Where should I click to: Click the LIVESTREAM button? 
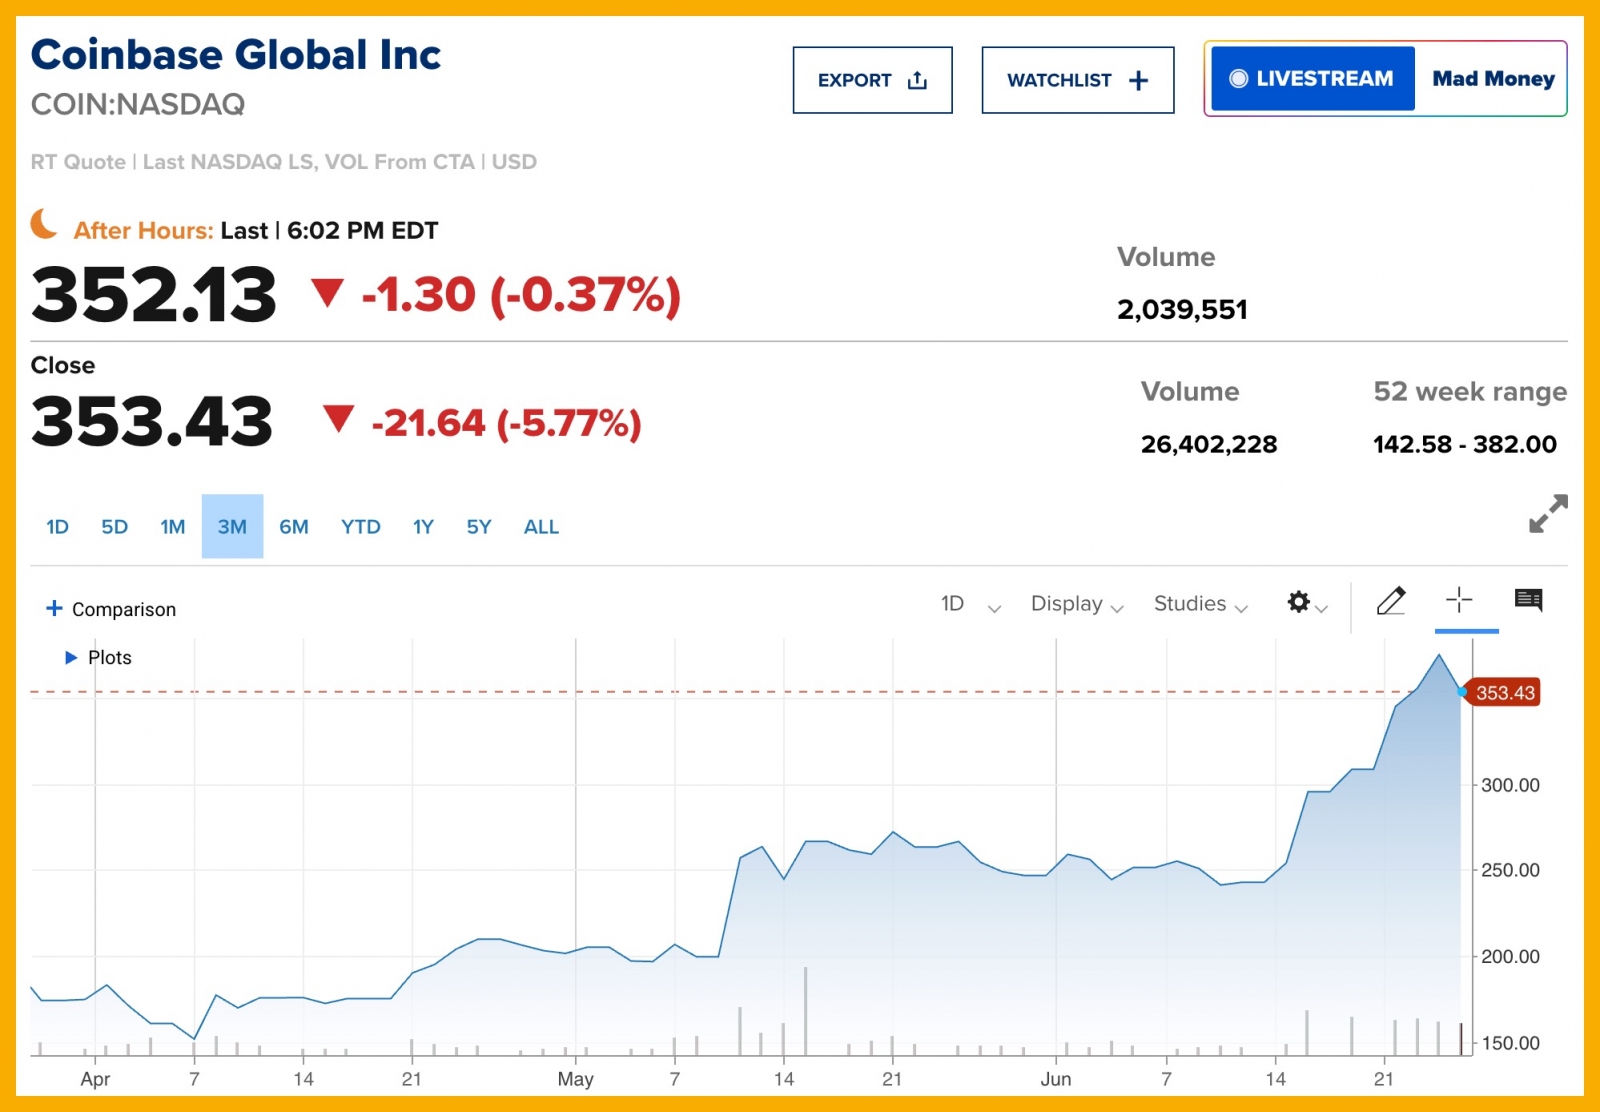tap(1312, 79)
